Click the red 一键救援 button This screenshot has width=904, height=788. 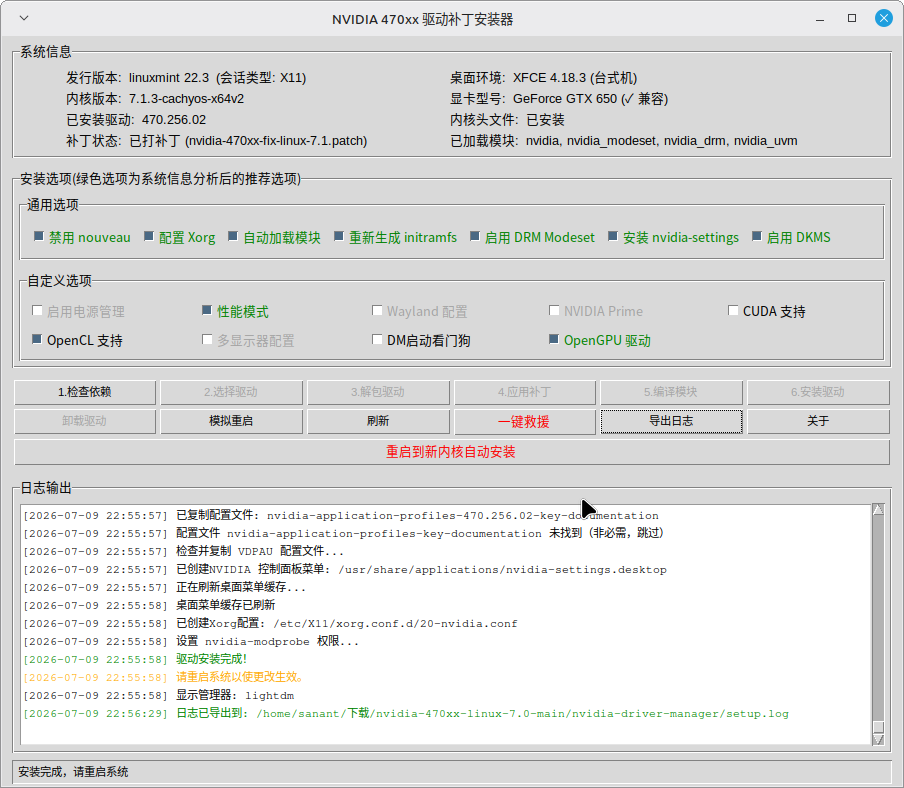pos(525,421)
